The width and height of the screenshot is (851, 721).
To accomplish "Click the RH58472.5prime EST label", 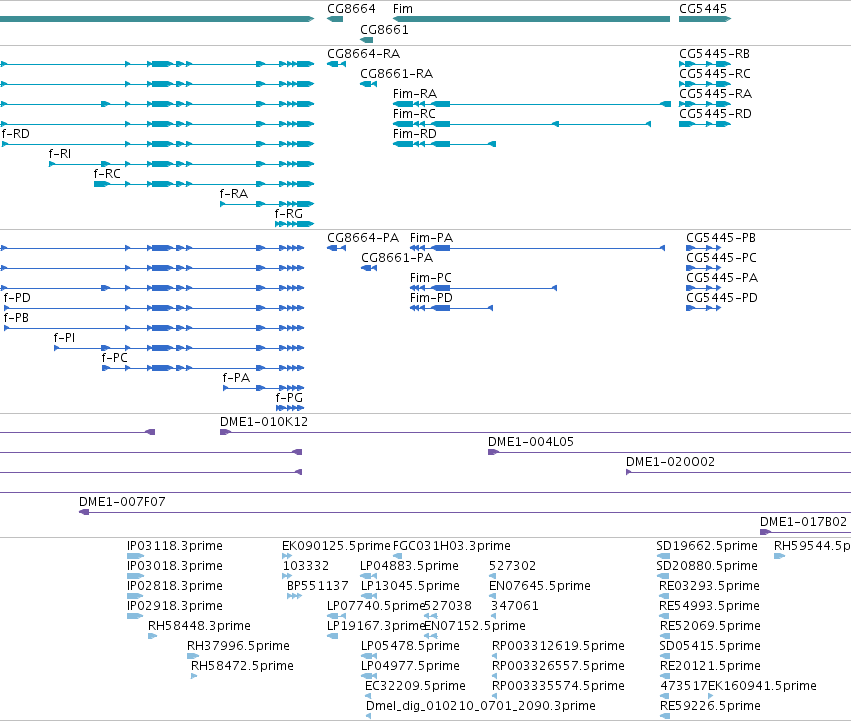I will click(242, 667).
